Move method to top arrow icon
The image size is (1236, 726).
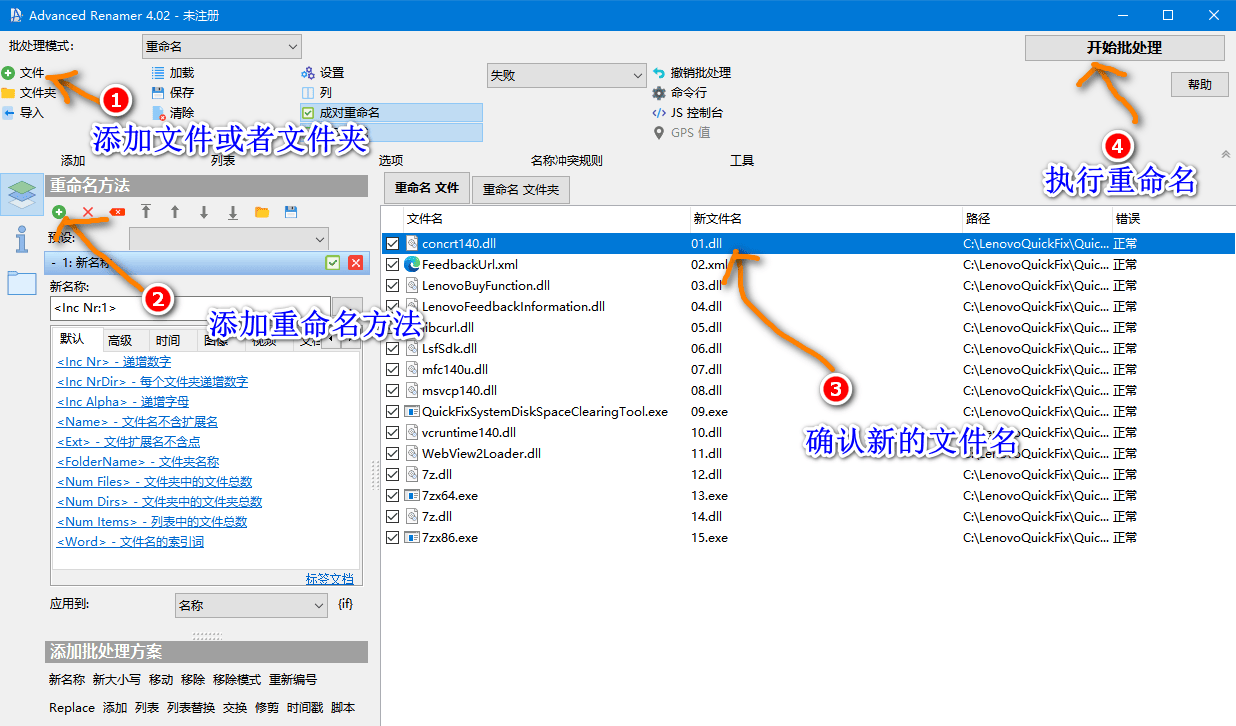[x=146, y=212]
